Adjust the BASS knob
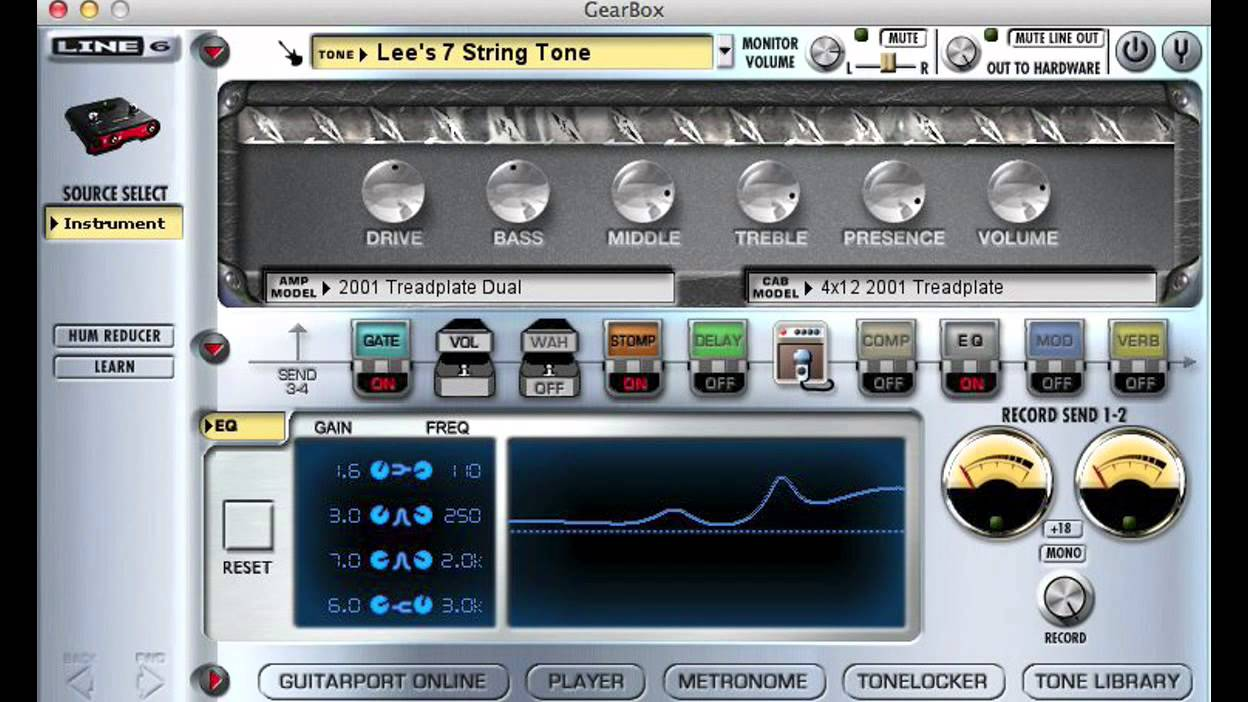Screen dimensions: 1248x702 [518, 191]
